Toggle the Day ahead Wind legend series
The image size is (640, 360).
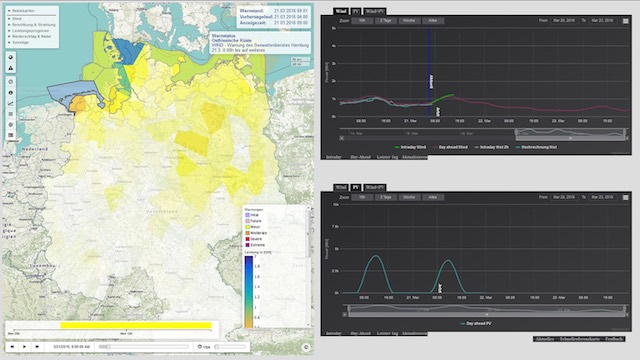click(x=450, y=147)
